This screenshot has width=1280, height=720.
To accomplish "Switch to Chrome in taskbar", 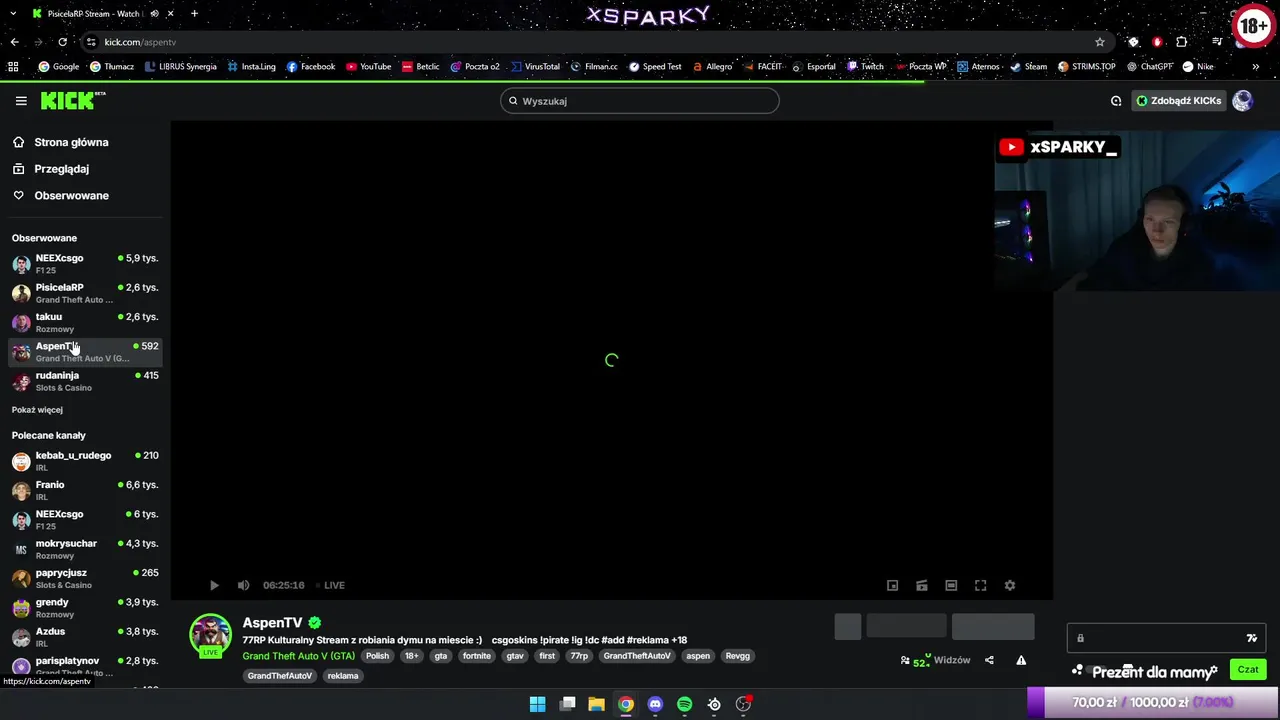I will (625, 704).
